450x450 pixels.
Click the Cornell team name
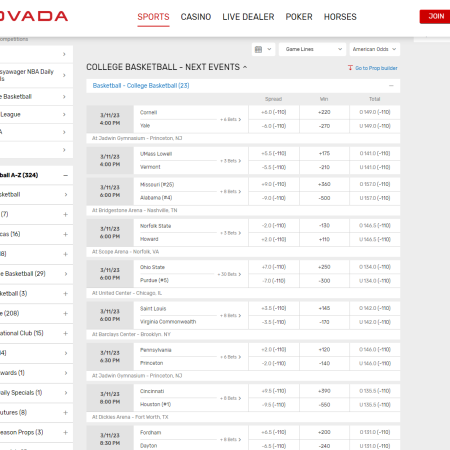pyautogui.click(x=148, y=112)
